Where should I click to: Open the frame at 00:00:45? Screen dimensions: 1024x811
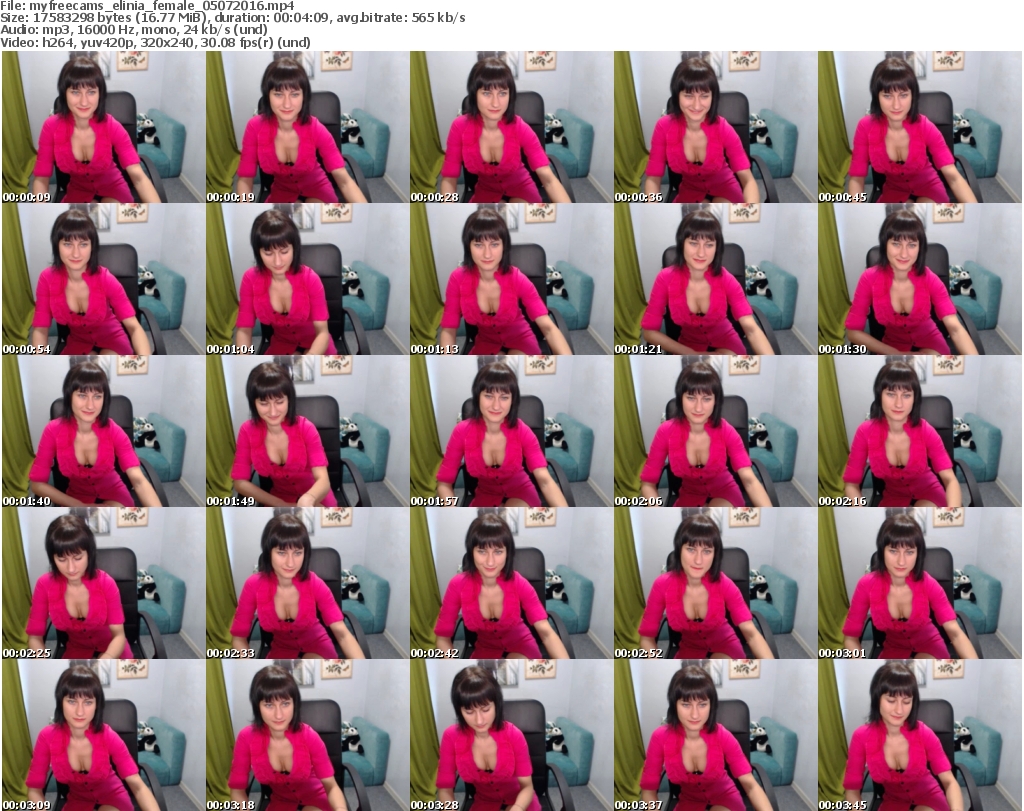click(920, 127)
